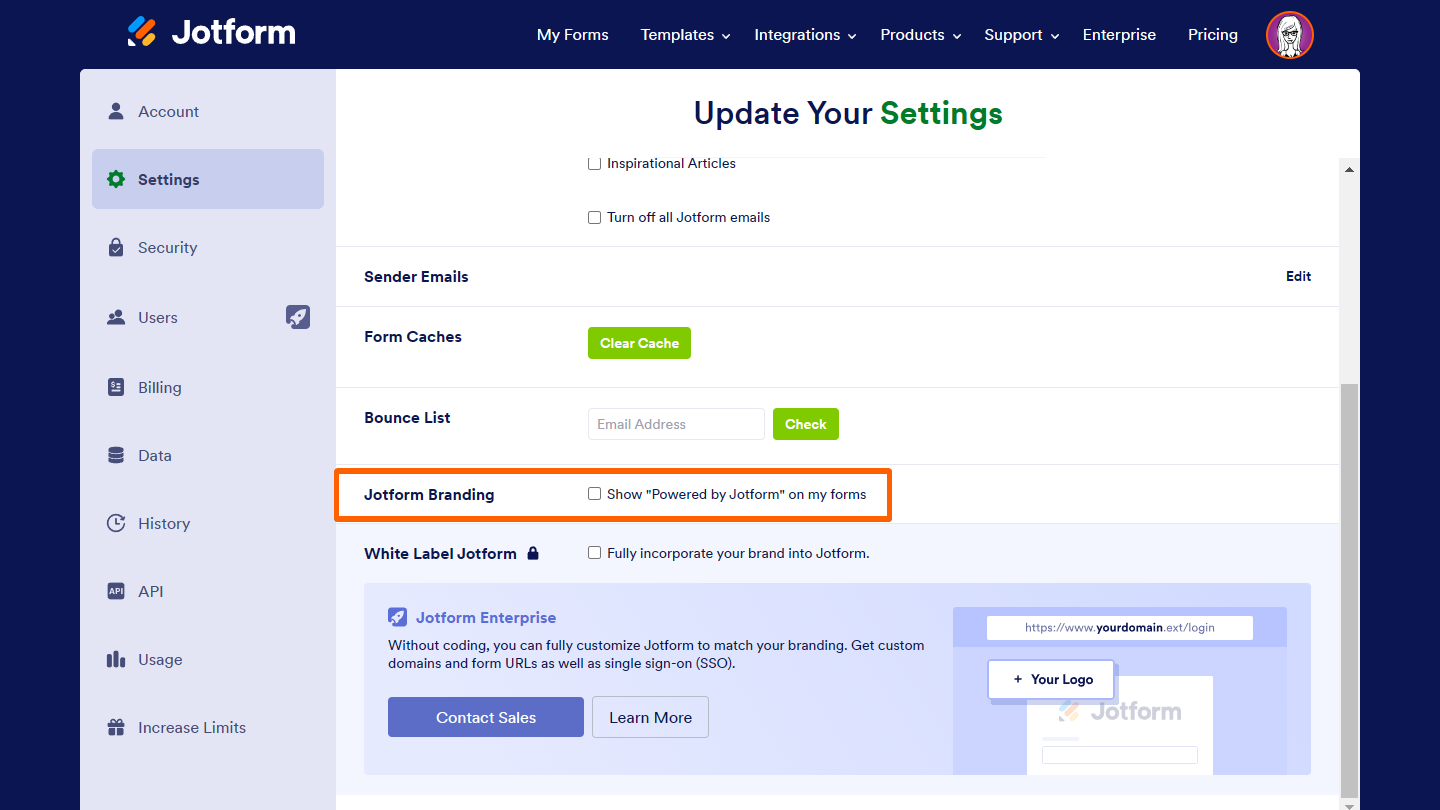Click the Form Caches label
This screenshot has height=810, width=1440.
413,336
